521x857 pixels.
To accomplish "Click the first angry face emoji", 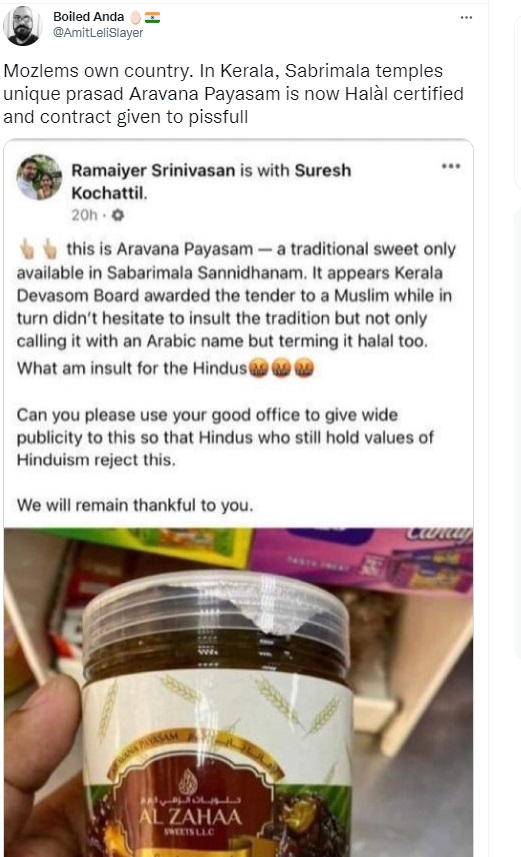I will (x=259, y=368).
